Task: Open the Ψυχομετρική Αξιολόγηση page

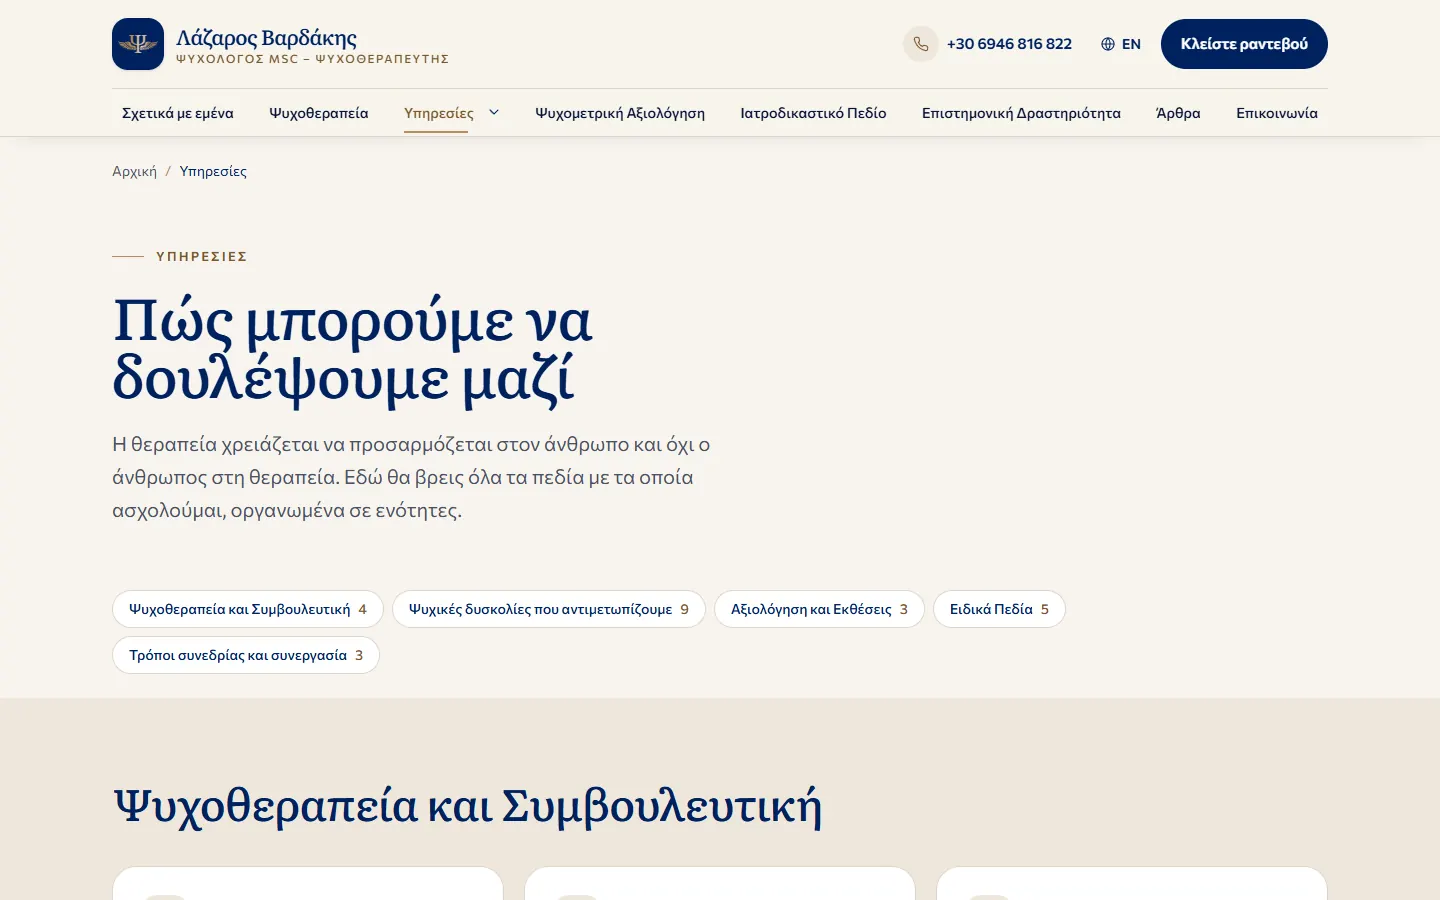Action: 620,113
